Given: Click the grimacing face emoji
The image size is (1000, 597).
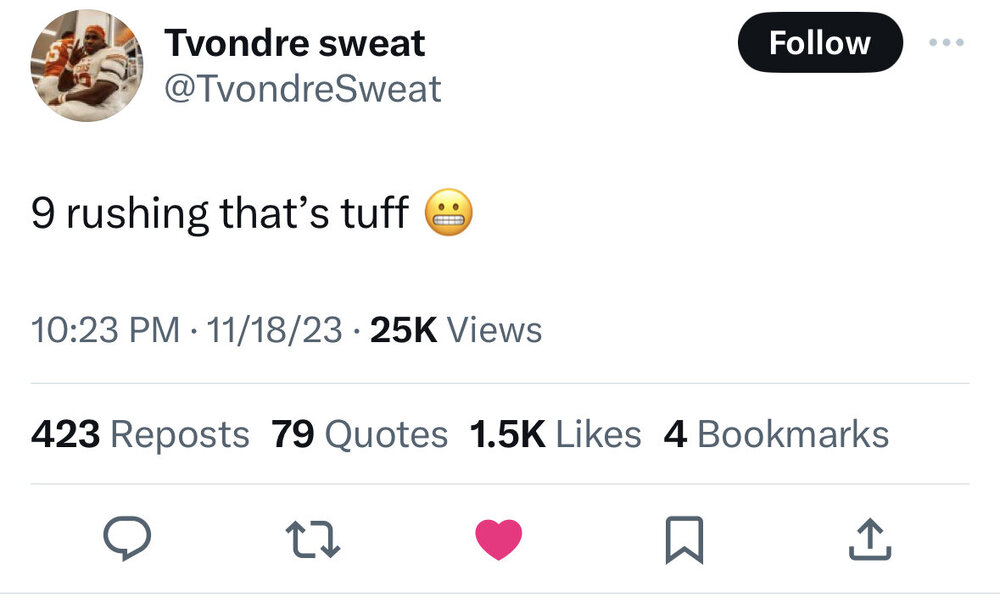Looking at the screenshot, I should tap(449, 213).
